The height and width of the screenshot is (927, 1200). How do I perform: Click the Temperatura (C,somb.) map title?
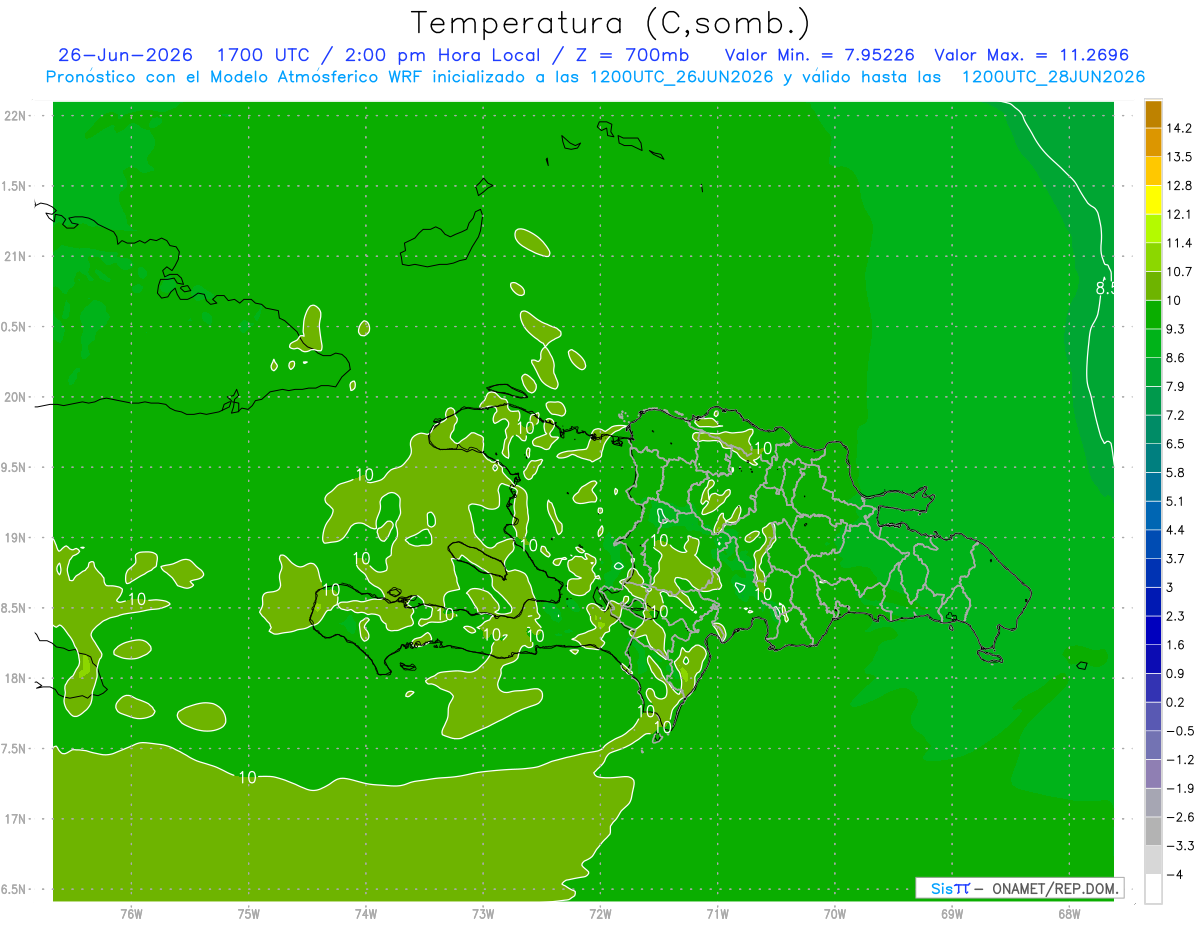click(x=611, y=22)
